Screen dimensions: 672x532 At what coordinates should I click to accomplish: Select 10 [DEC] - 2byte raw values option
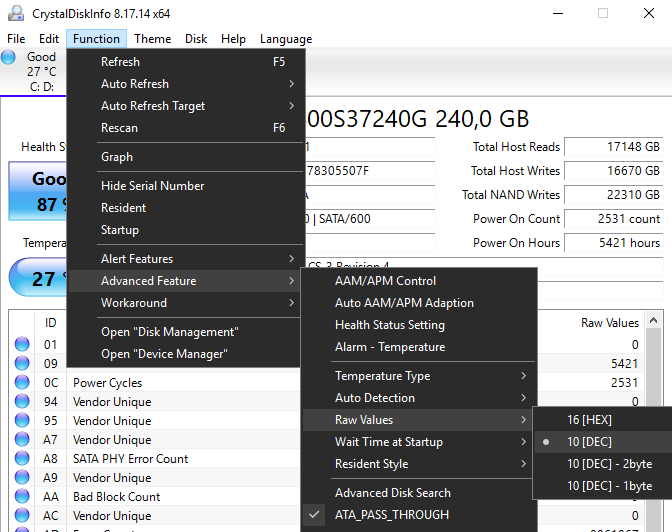click(x=609, y=464)
